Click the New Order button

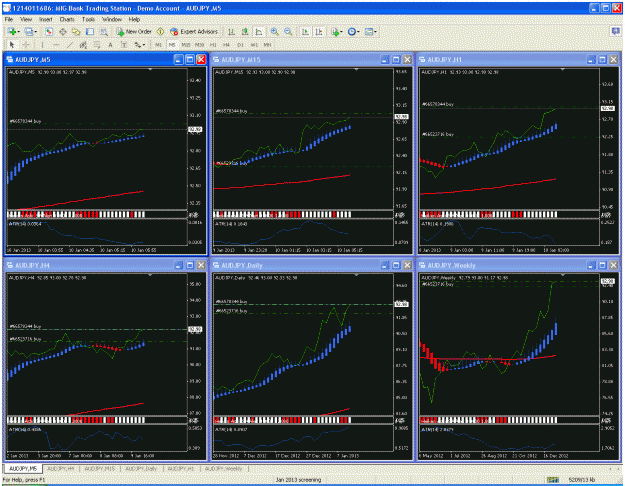pyautogui.click(x=134, y=31)
